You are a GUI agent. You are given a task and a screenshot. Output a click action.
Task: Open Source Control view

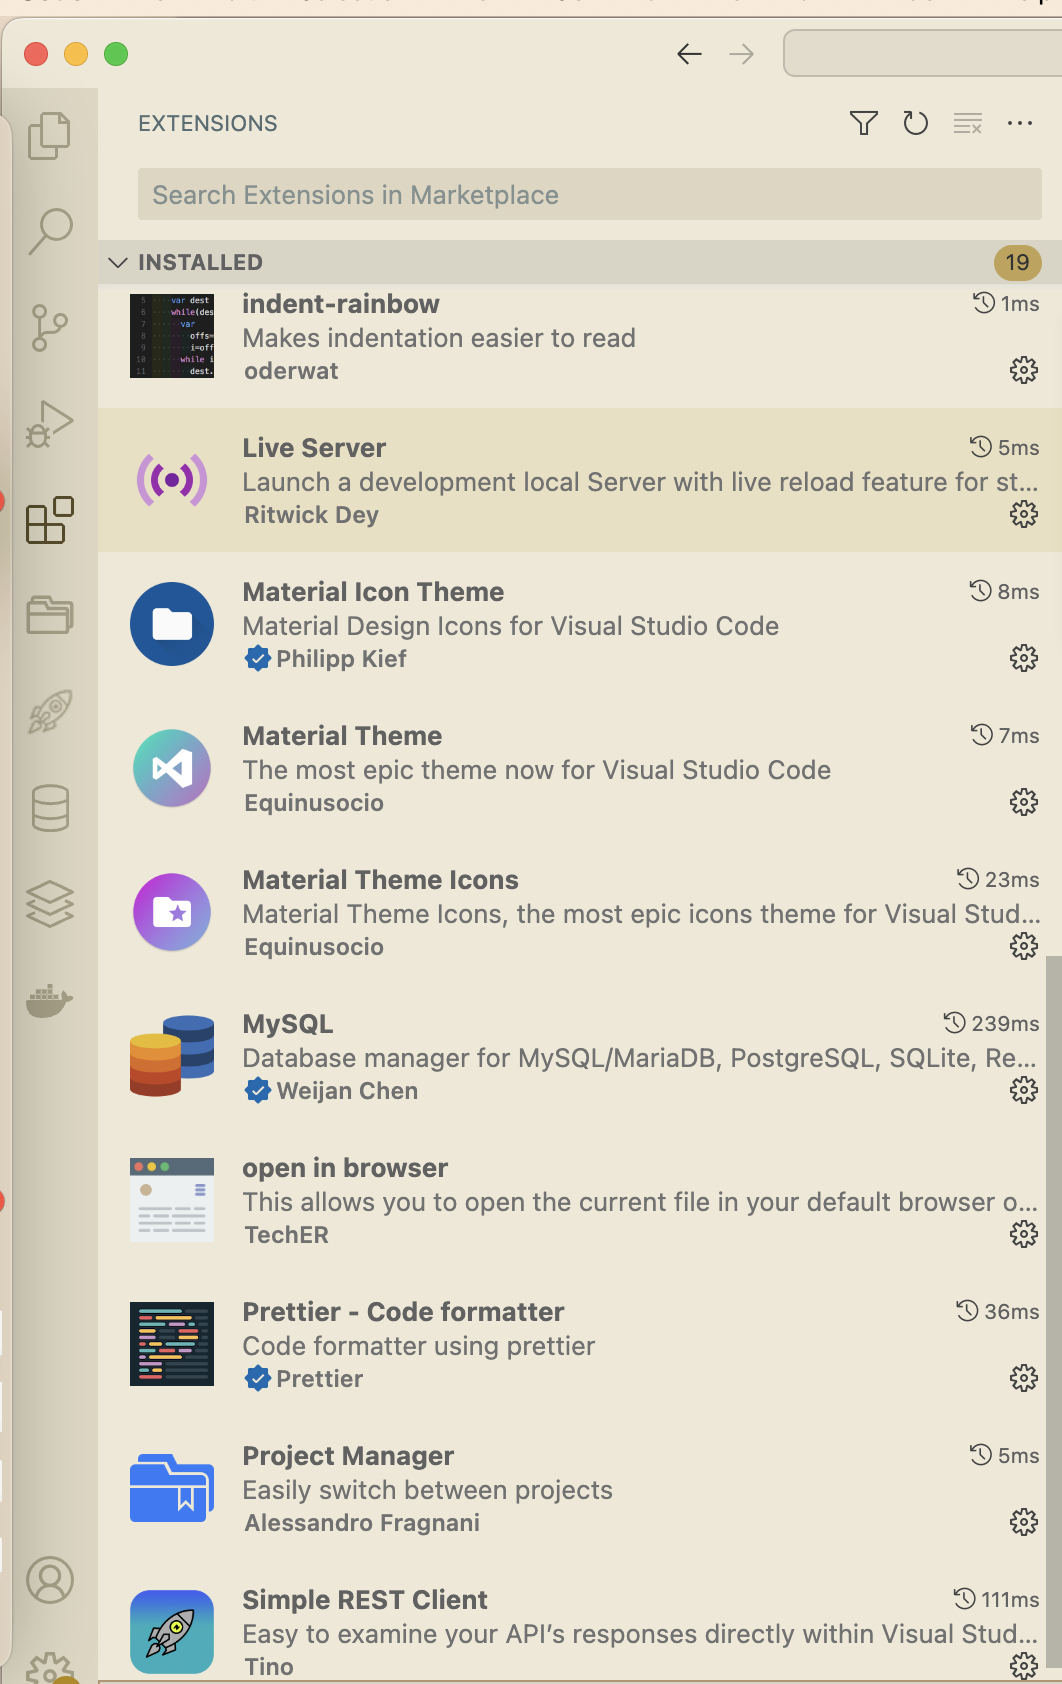click(50, 327)
